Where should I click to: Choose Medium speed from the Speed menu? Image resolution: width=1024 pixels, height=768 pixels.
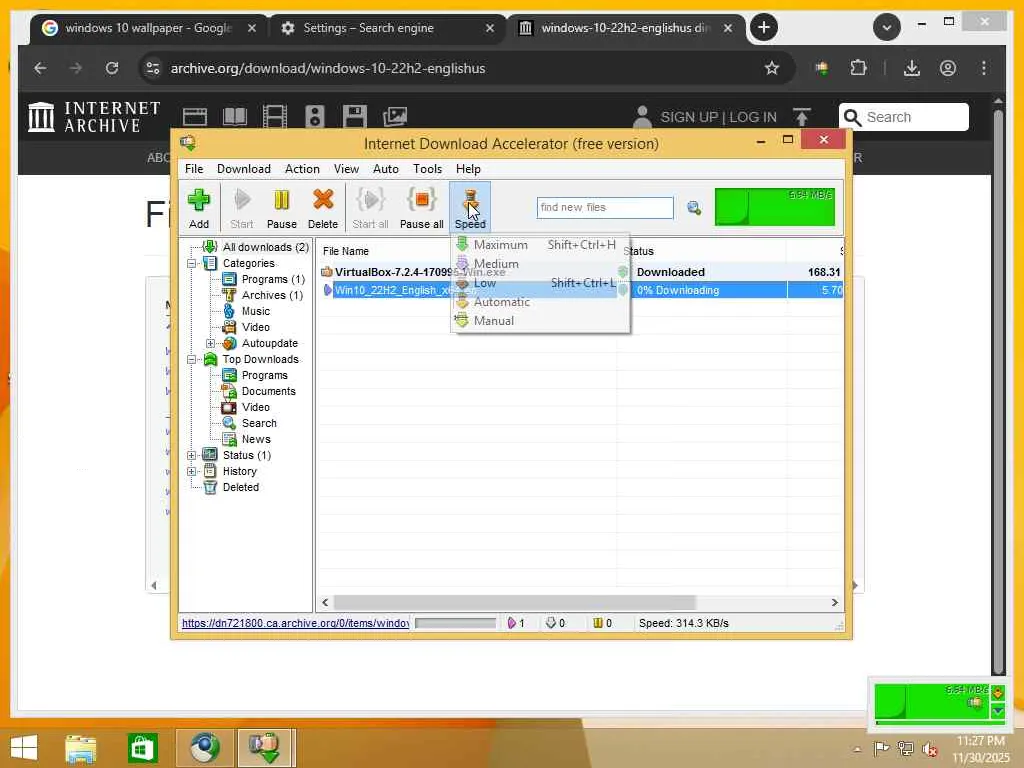pyautogui.click(x=539, y=264)
